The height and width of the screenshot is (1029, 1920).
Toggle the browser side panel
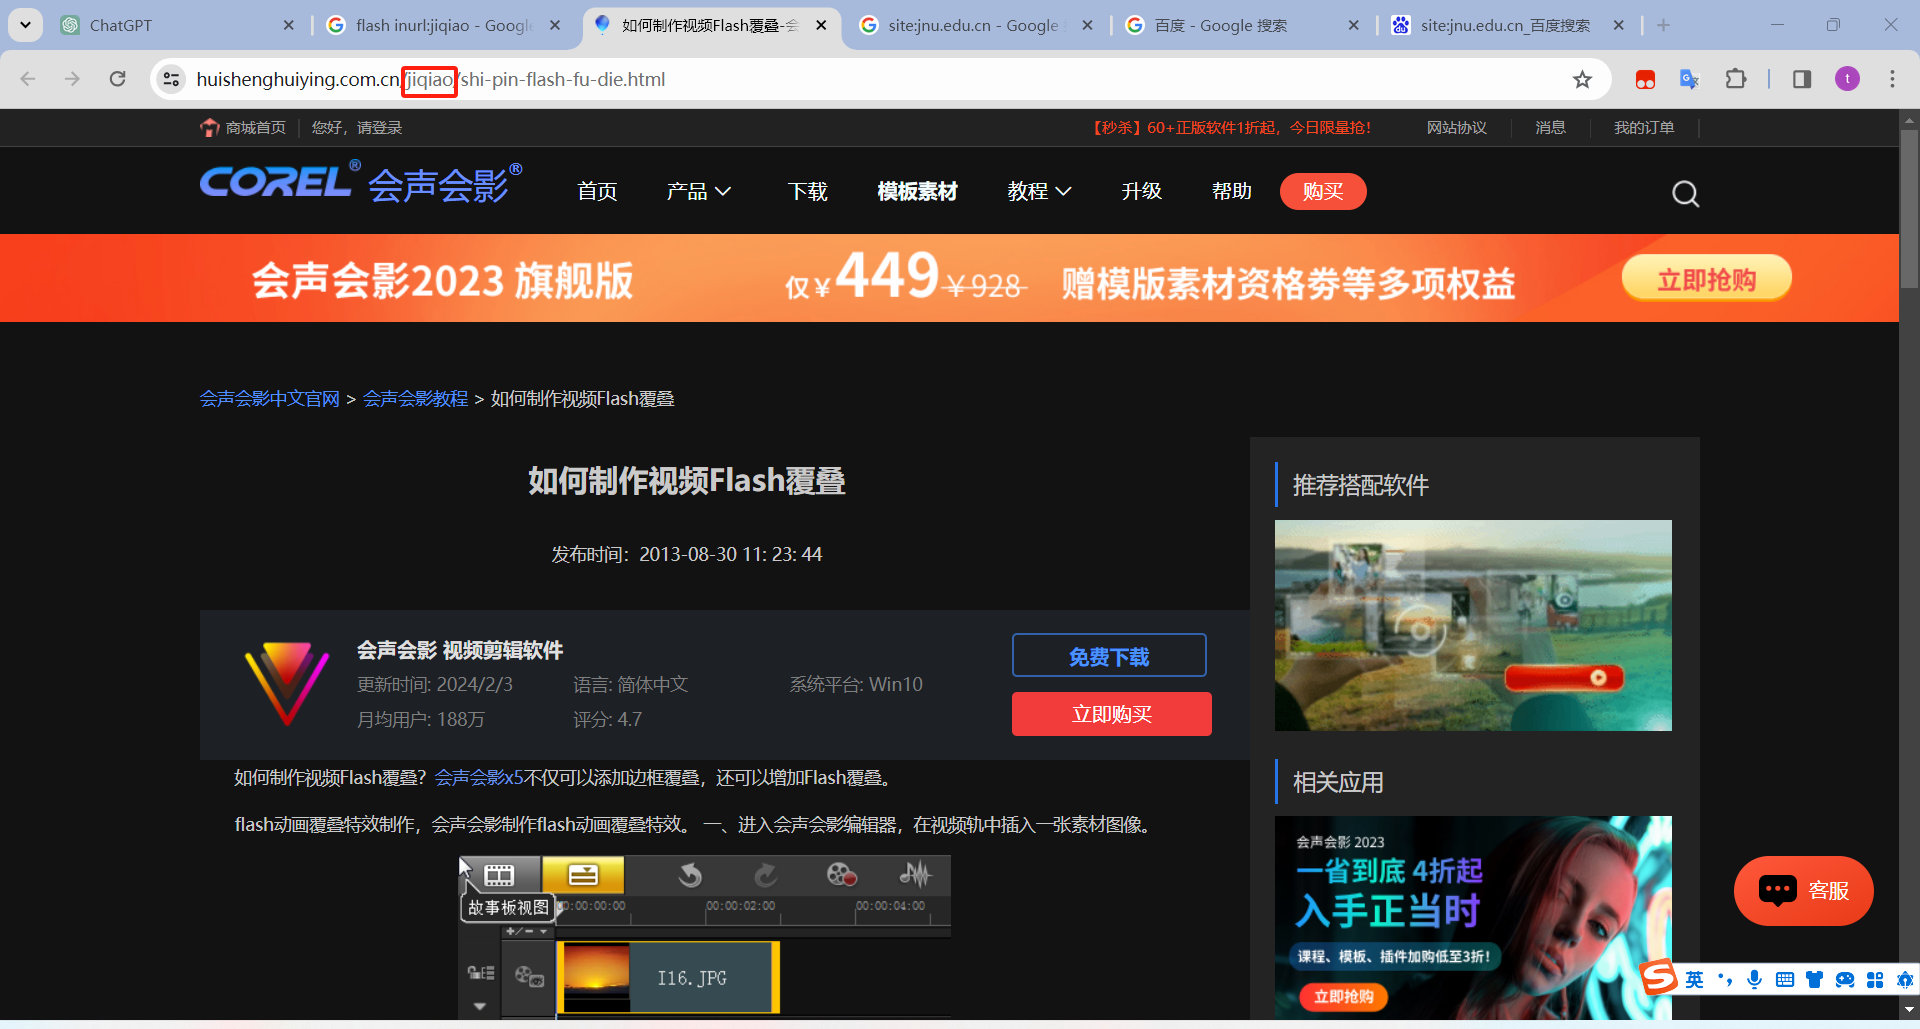click(x=1802, y=79)
